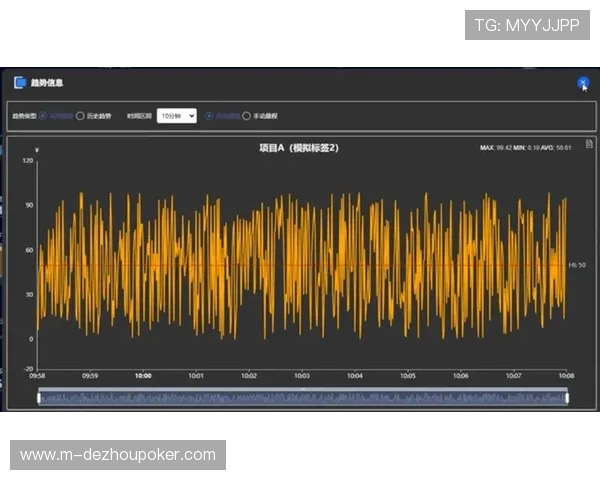Select the real-time trend radio button
The image size is (600, 480).
[43, 116]
